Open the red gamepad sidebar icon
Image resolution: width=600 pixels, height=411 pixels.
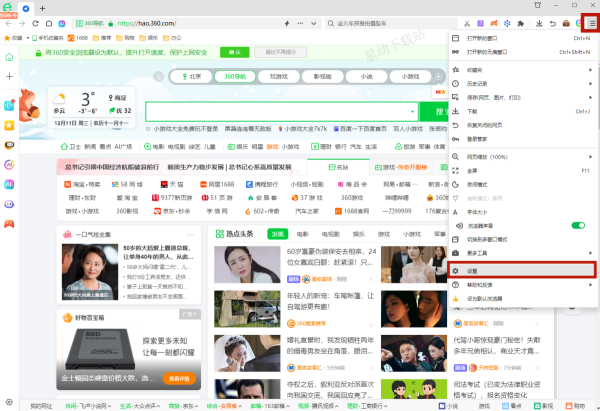[9, 224]
